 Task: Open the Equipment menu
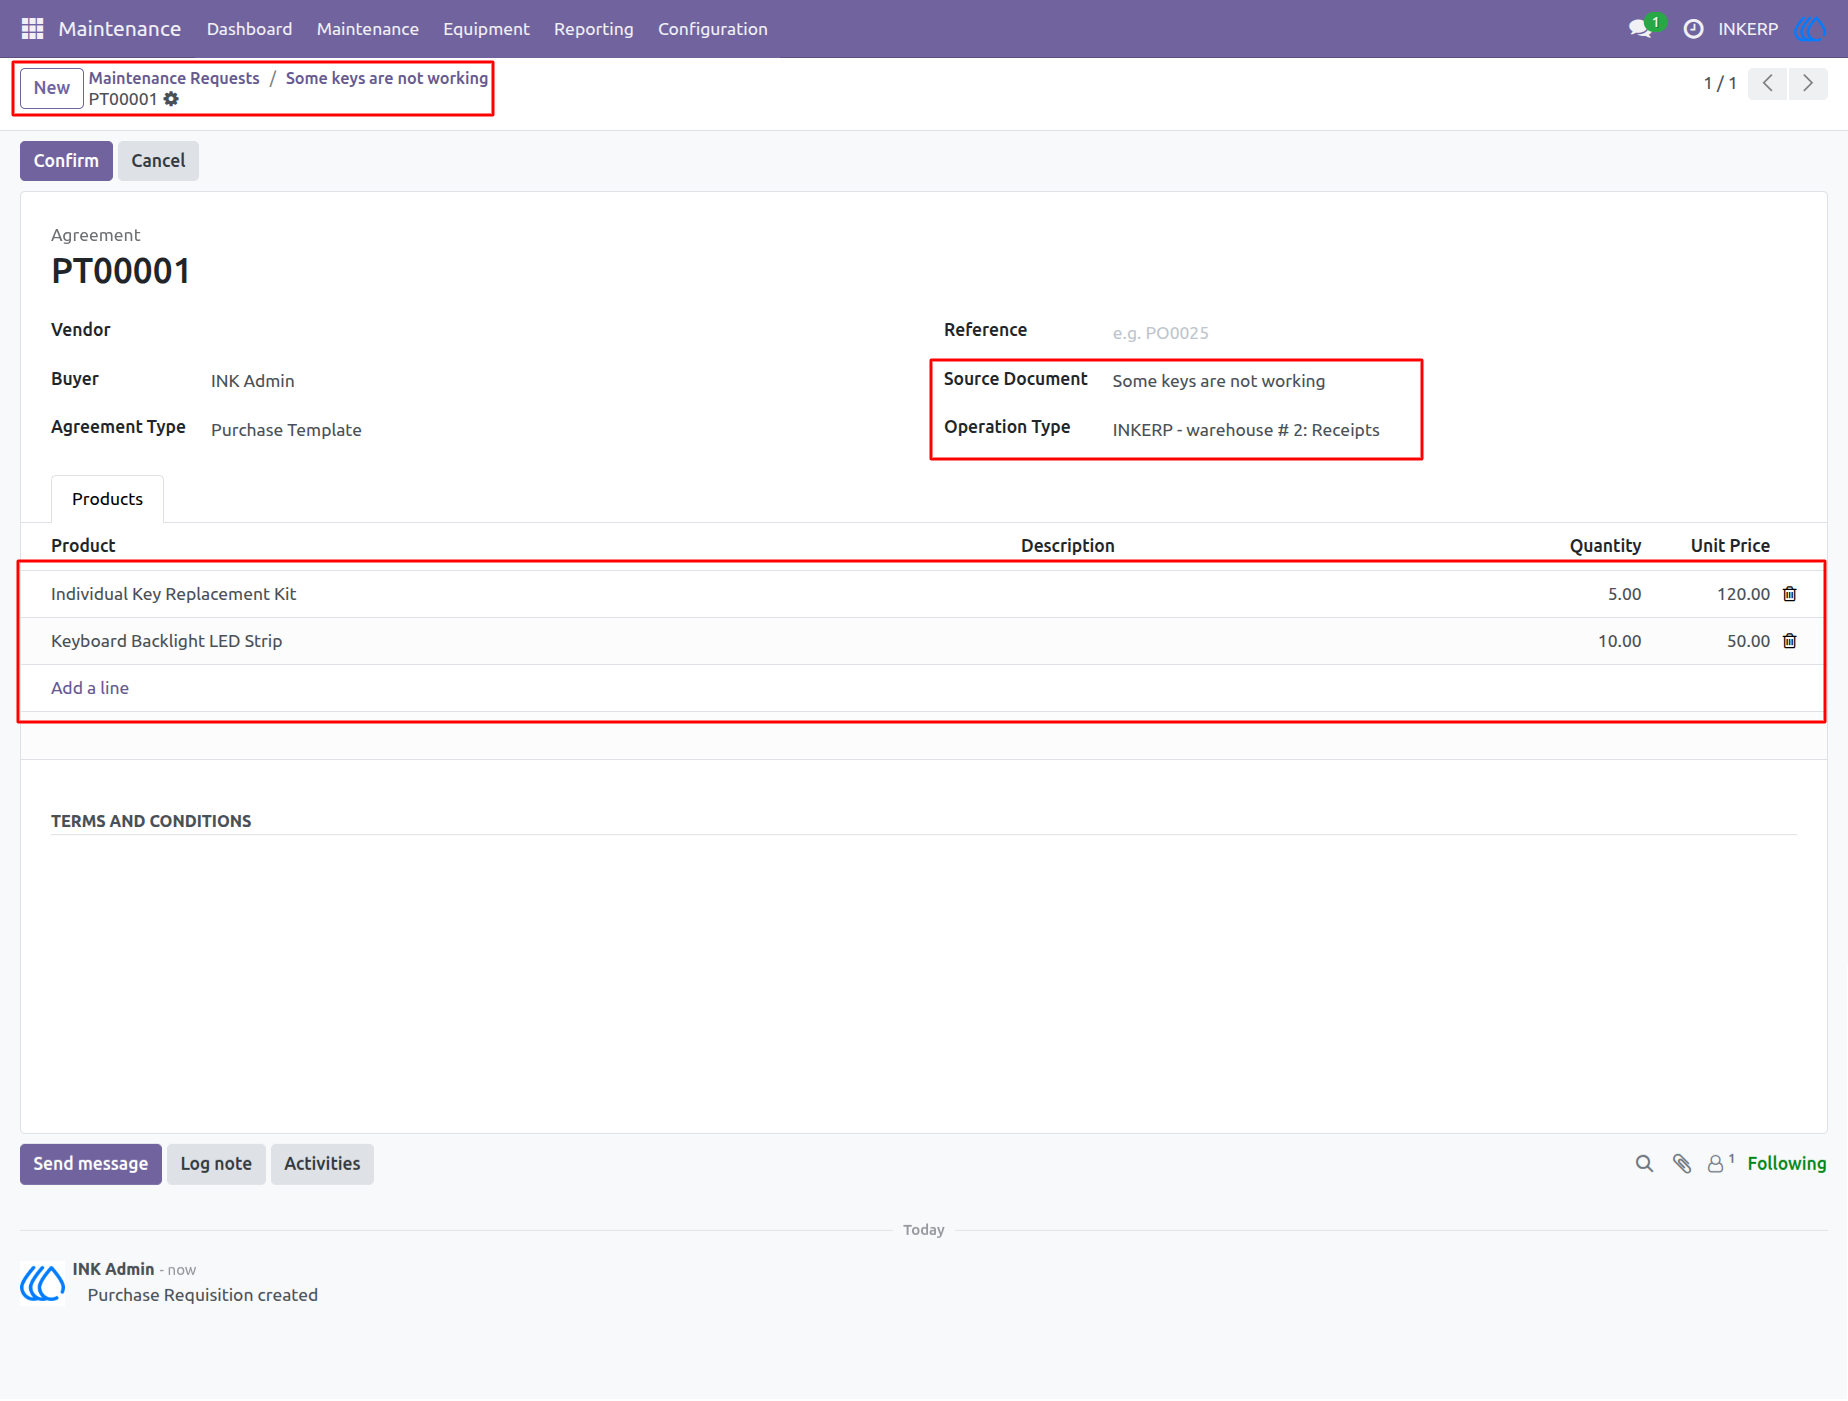(486, 29)
